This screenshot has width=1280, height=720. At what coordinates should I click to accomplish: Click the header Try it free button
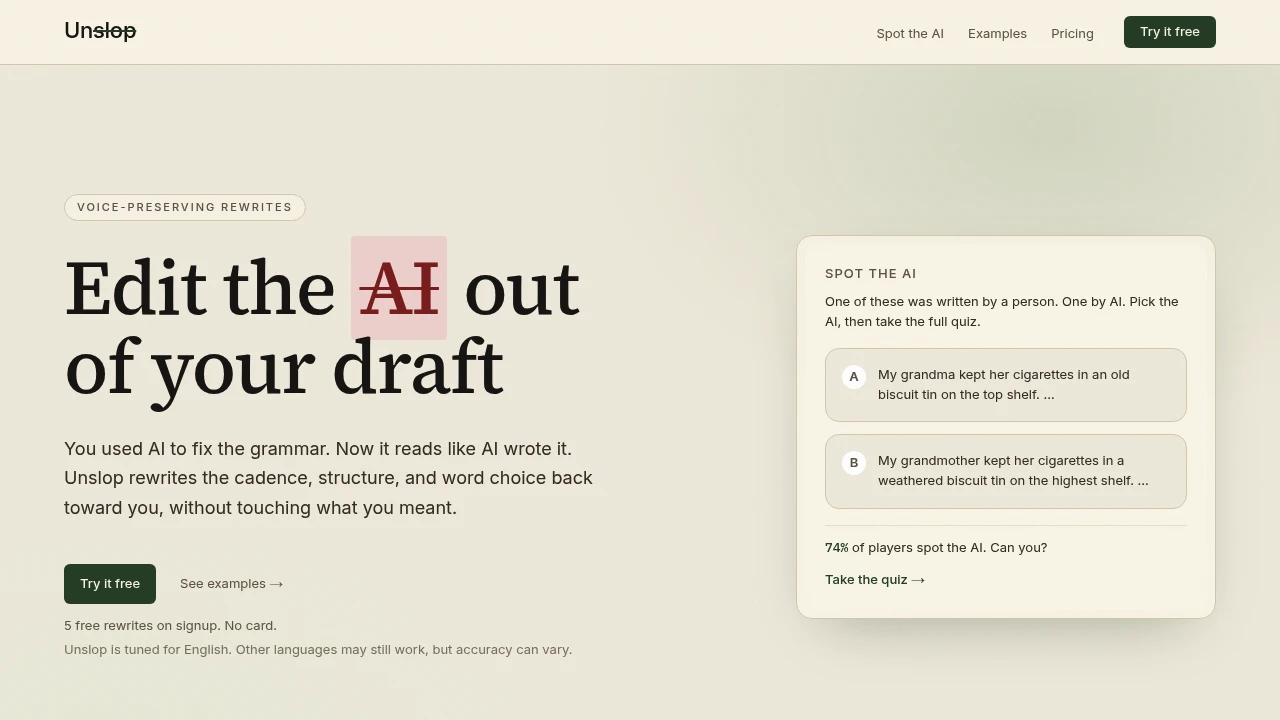click(x=1170, y=32)
